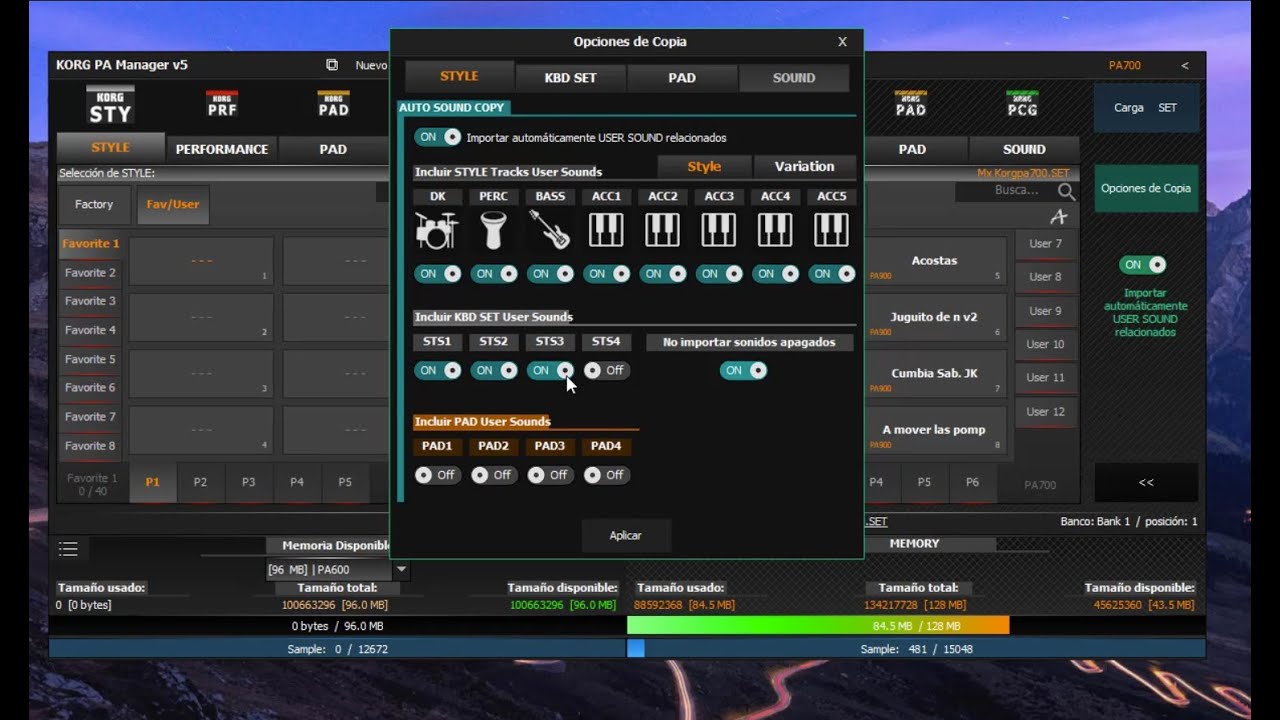
Task: Toggle the DK track switch
Action: pyautogui.click(x=438, y=273)
